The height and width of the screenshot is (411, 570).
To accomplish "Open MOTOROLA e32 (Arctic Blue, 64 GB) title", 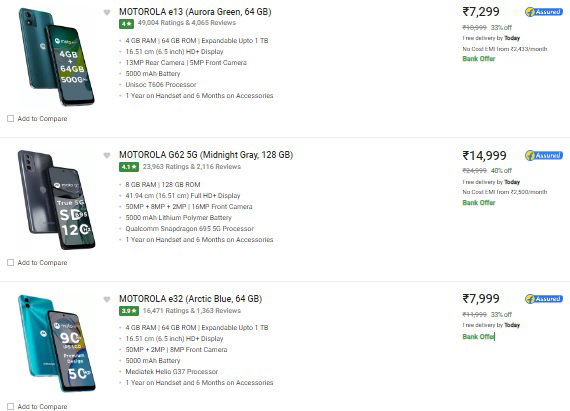I will point(190,299).
